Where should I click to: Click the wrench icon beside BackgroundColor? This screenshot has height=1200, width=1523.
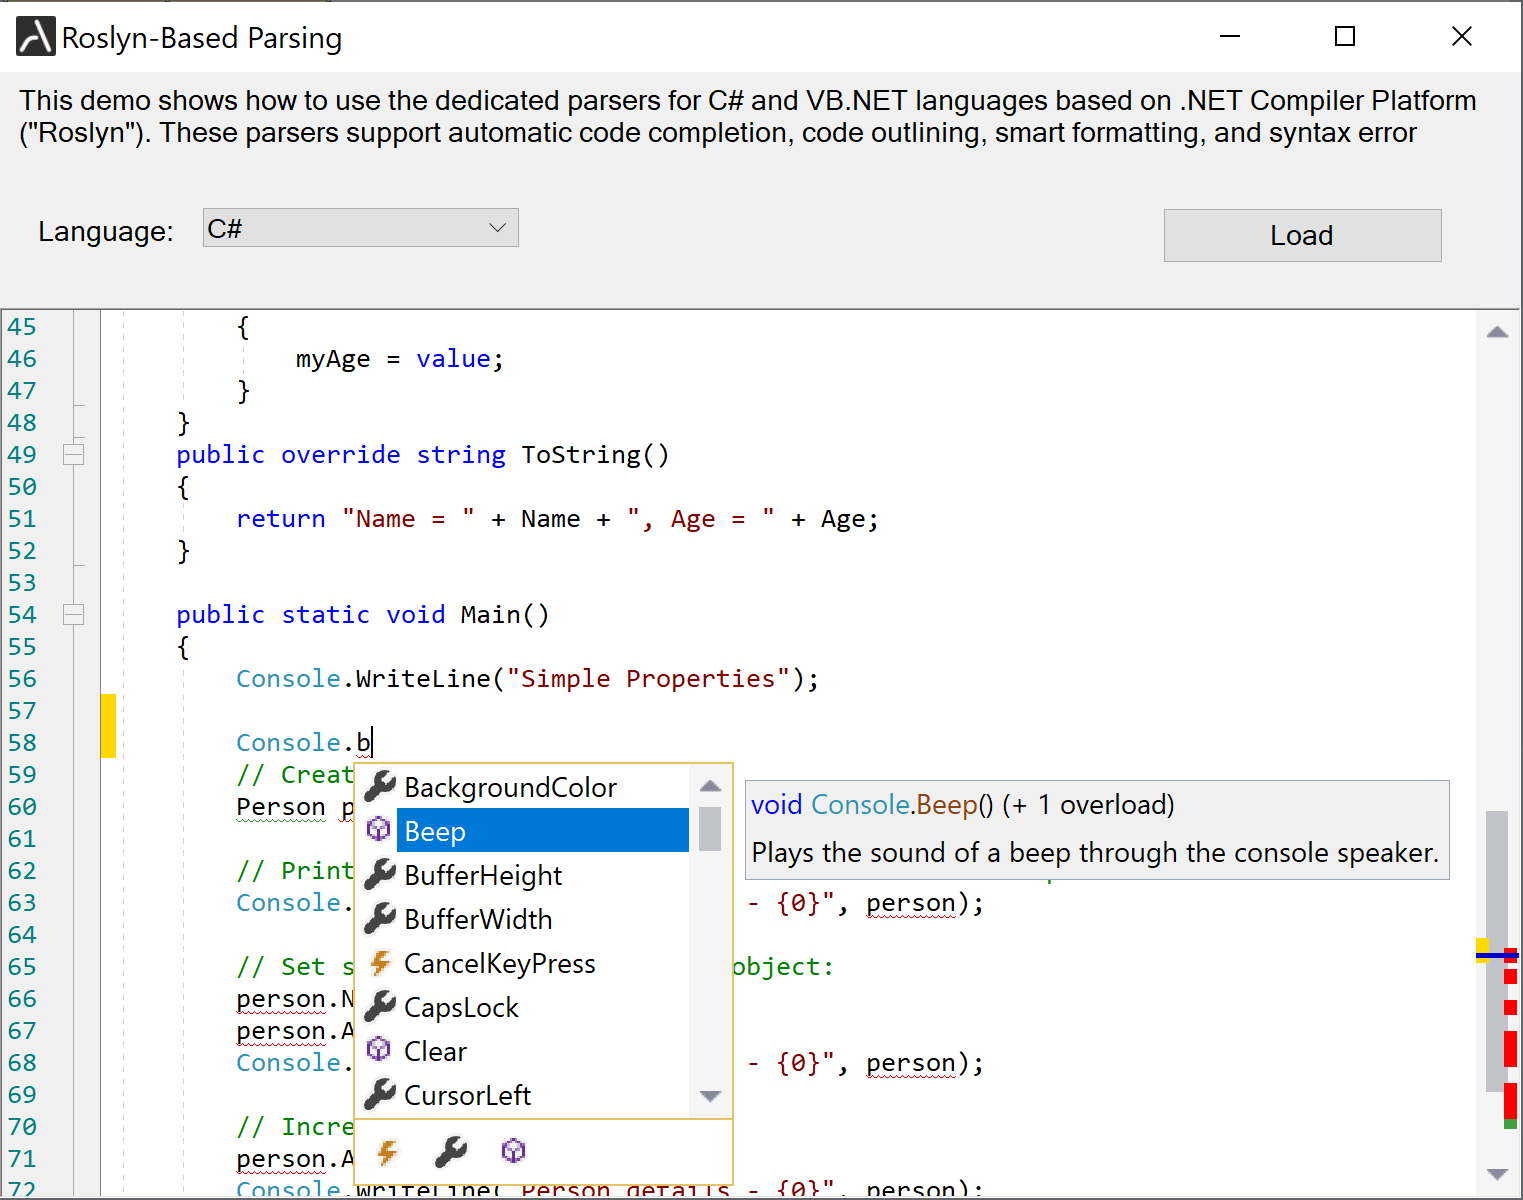tap(380, 787)
